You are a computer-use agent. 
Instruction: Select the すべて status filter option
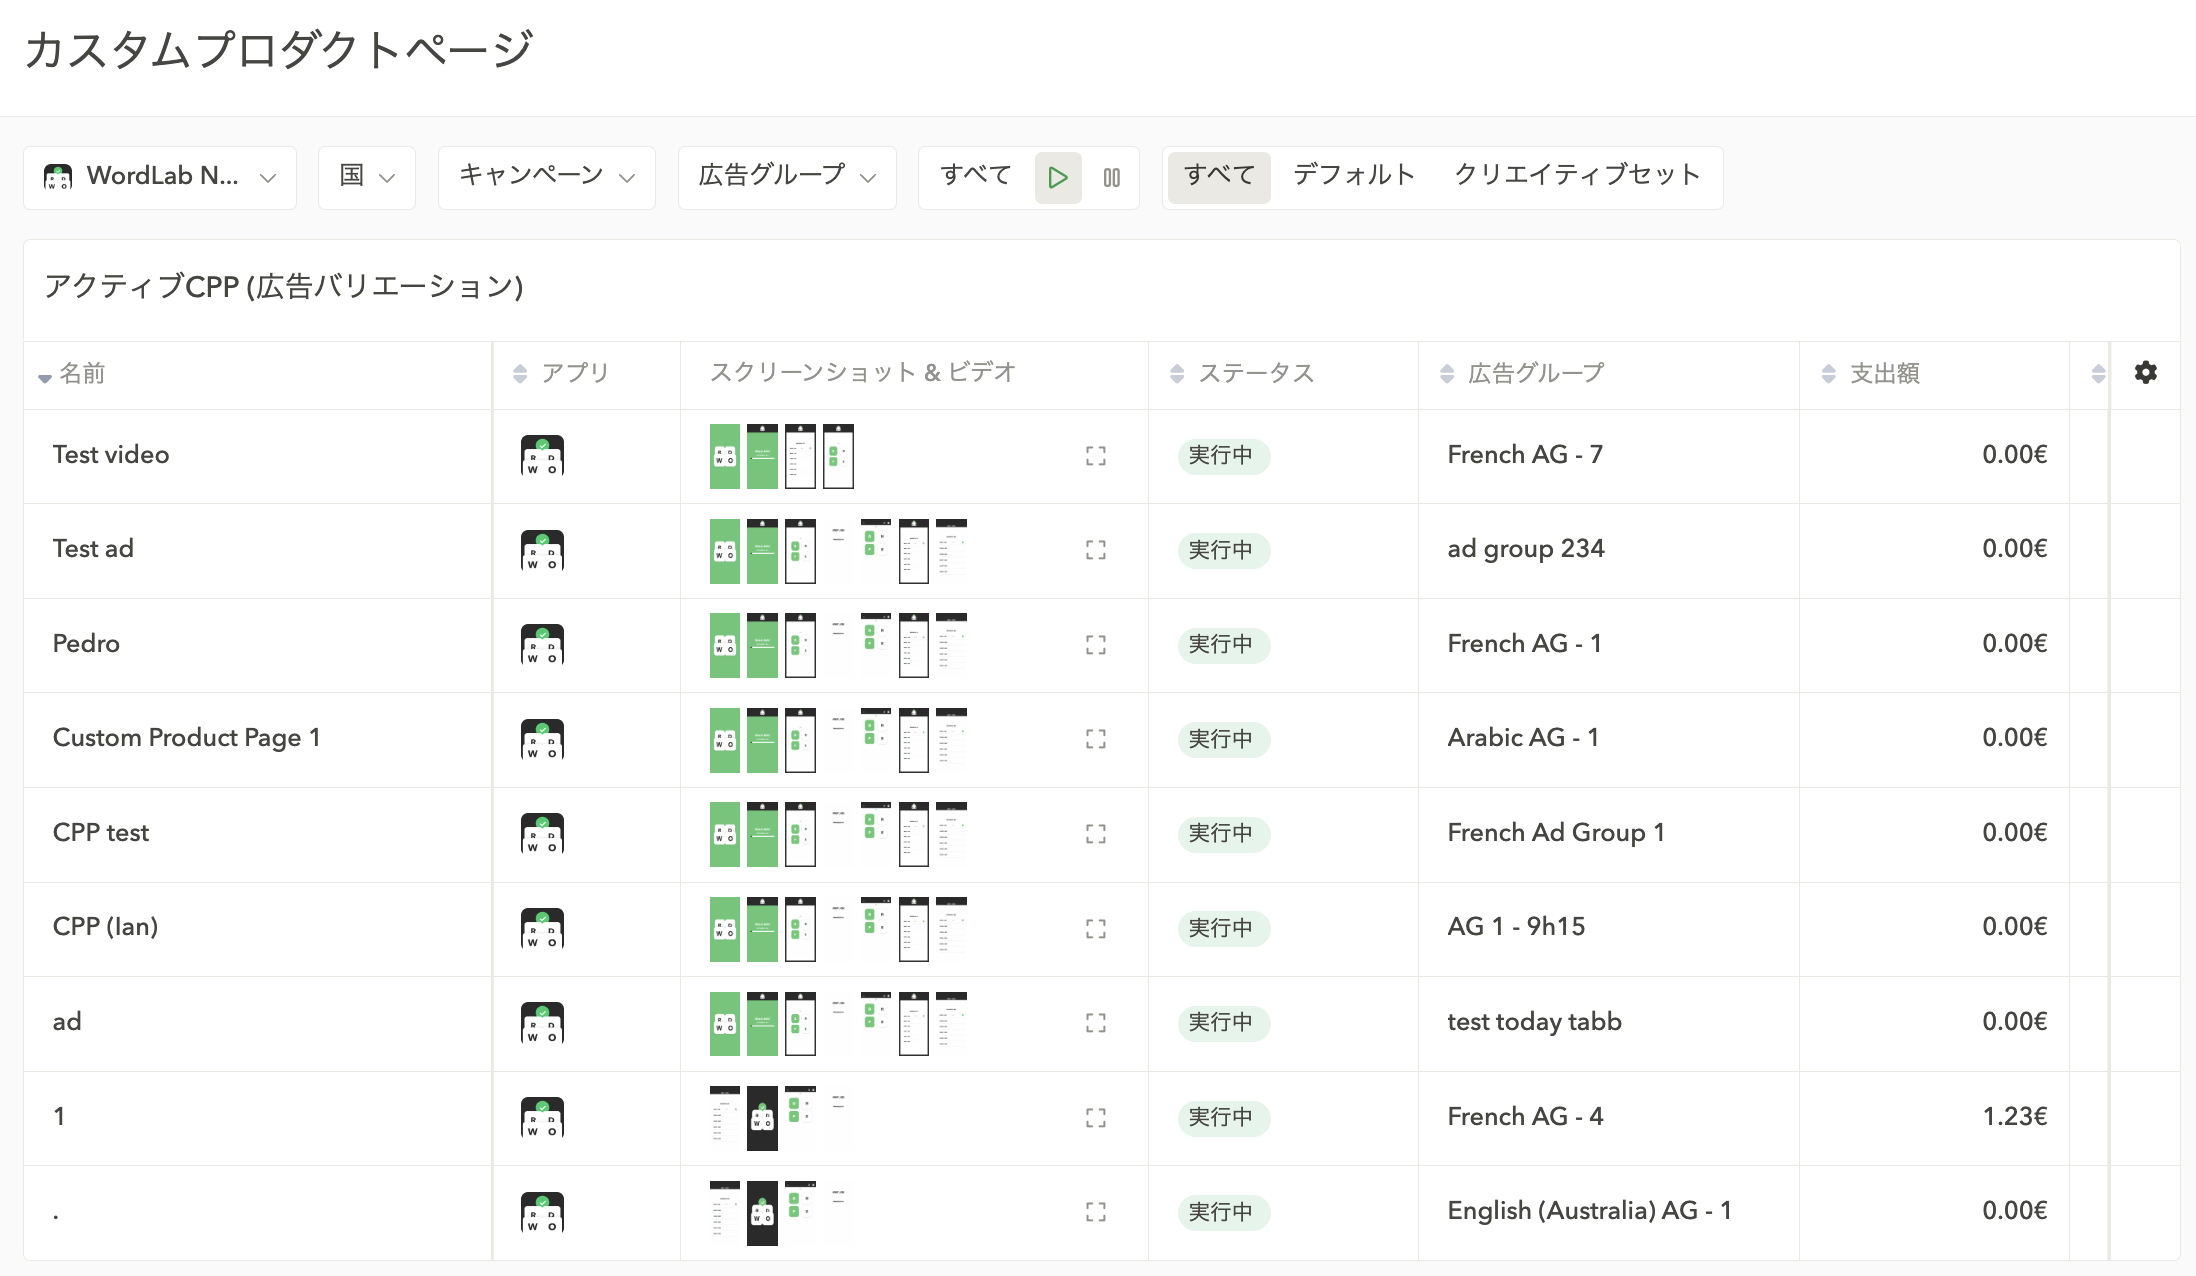(x=976, y=176)
